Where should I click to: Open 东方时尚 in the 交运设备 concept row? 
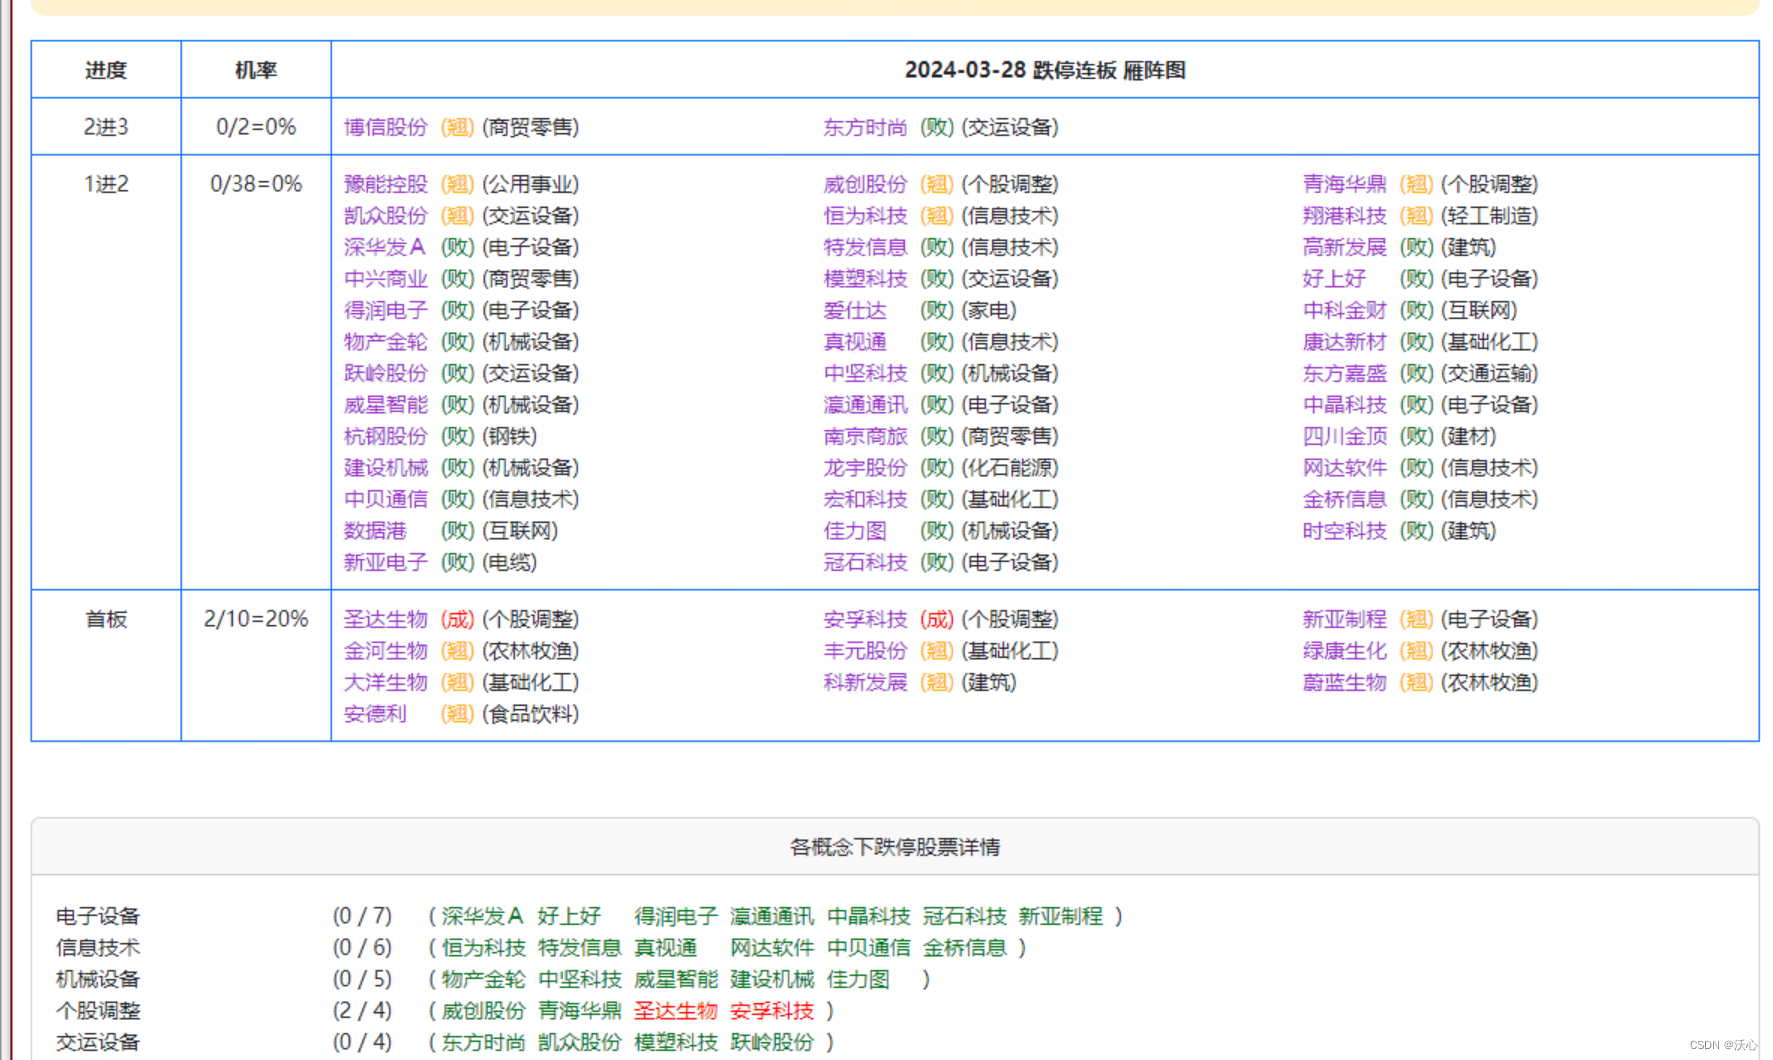(483, 1042)
